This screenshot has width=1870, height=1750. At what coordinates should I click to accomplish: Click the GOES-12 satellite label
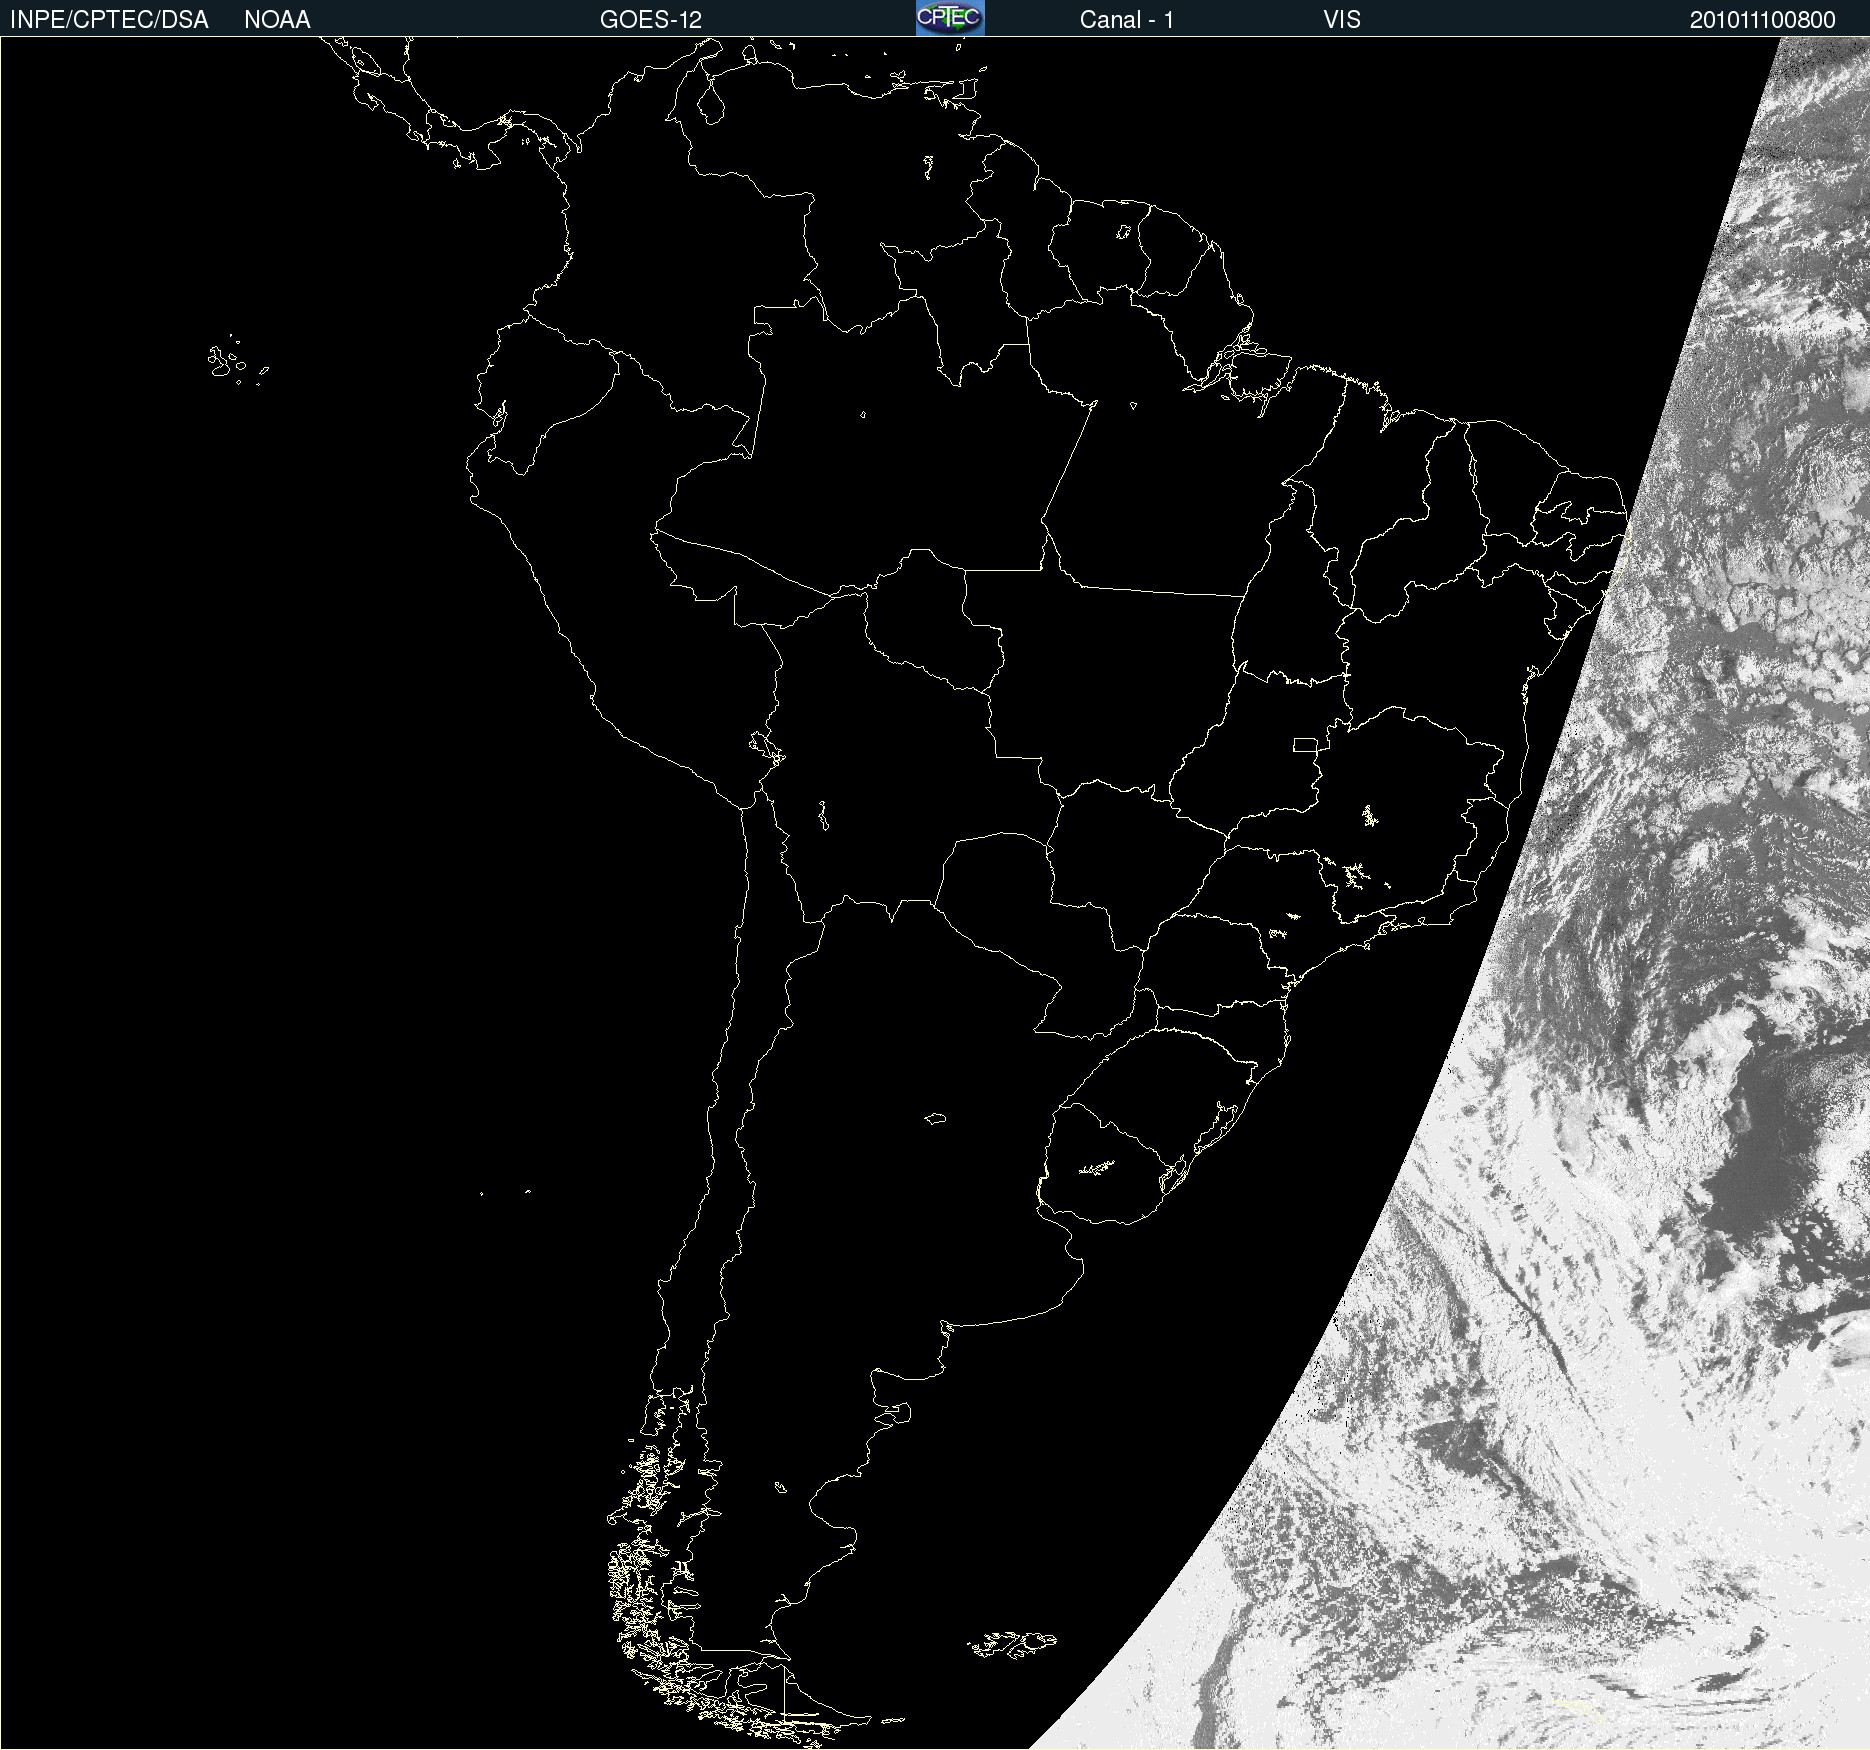click(651, 20)
